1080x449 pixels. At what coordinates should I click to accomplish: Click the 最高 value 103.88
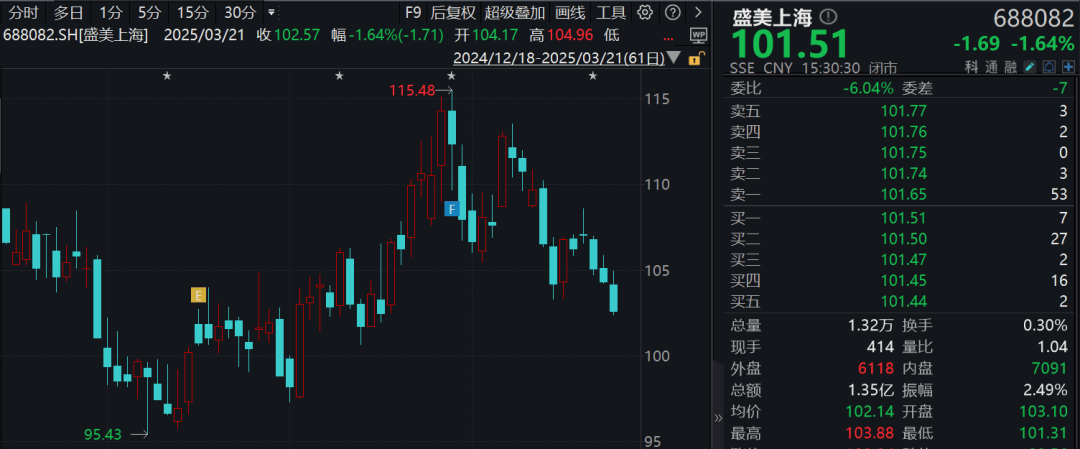pos(871,433)
